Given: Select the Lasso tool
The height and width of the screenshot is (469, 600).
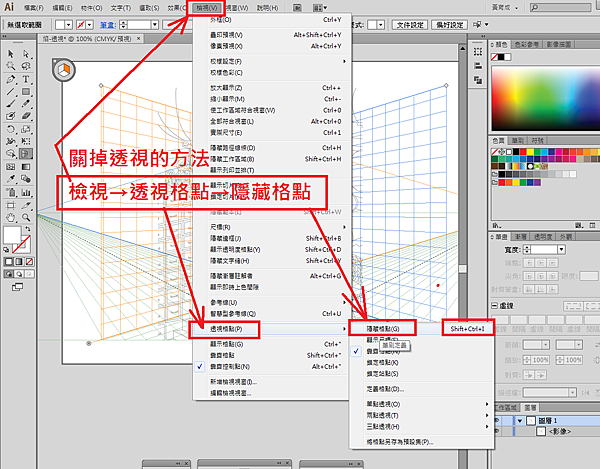Looking at the screenshot, I should tap(26, 66).
